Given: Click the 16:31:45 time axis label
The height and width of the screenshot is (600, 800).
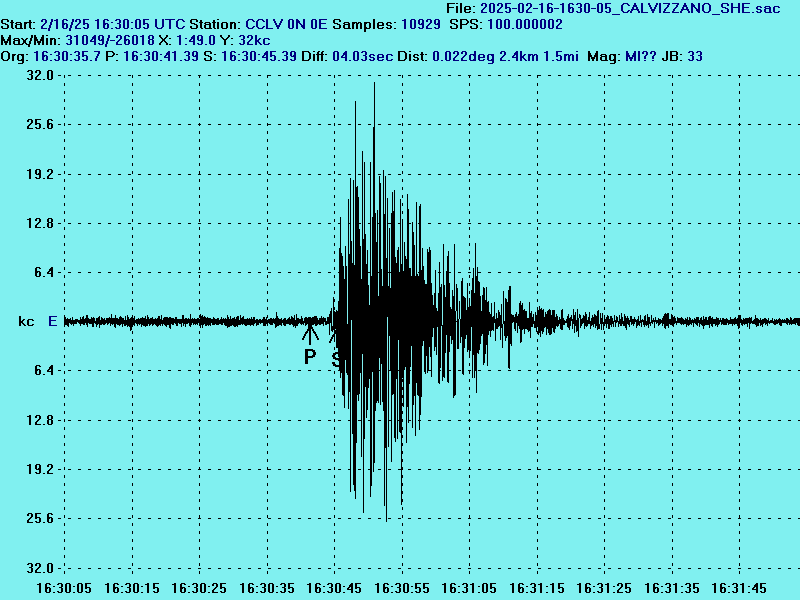Looking at the screenshot, I should pos(741,588).
